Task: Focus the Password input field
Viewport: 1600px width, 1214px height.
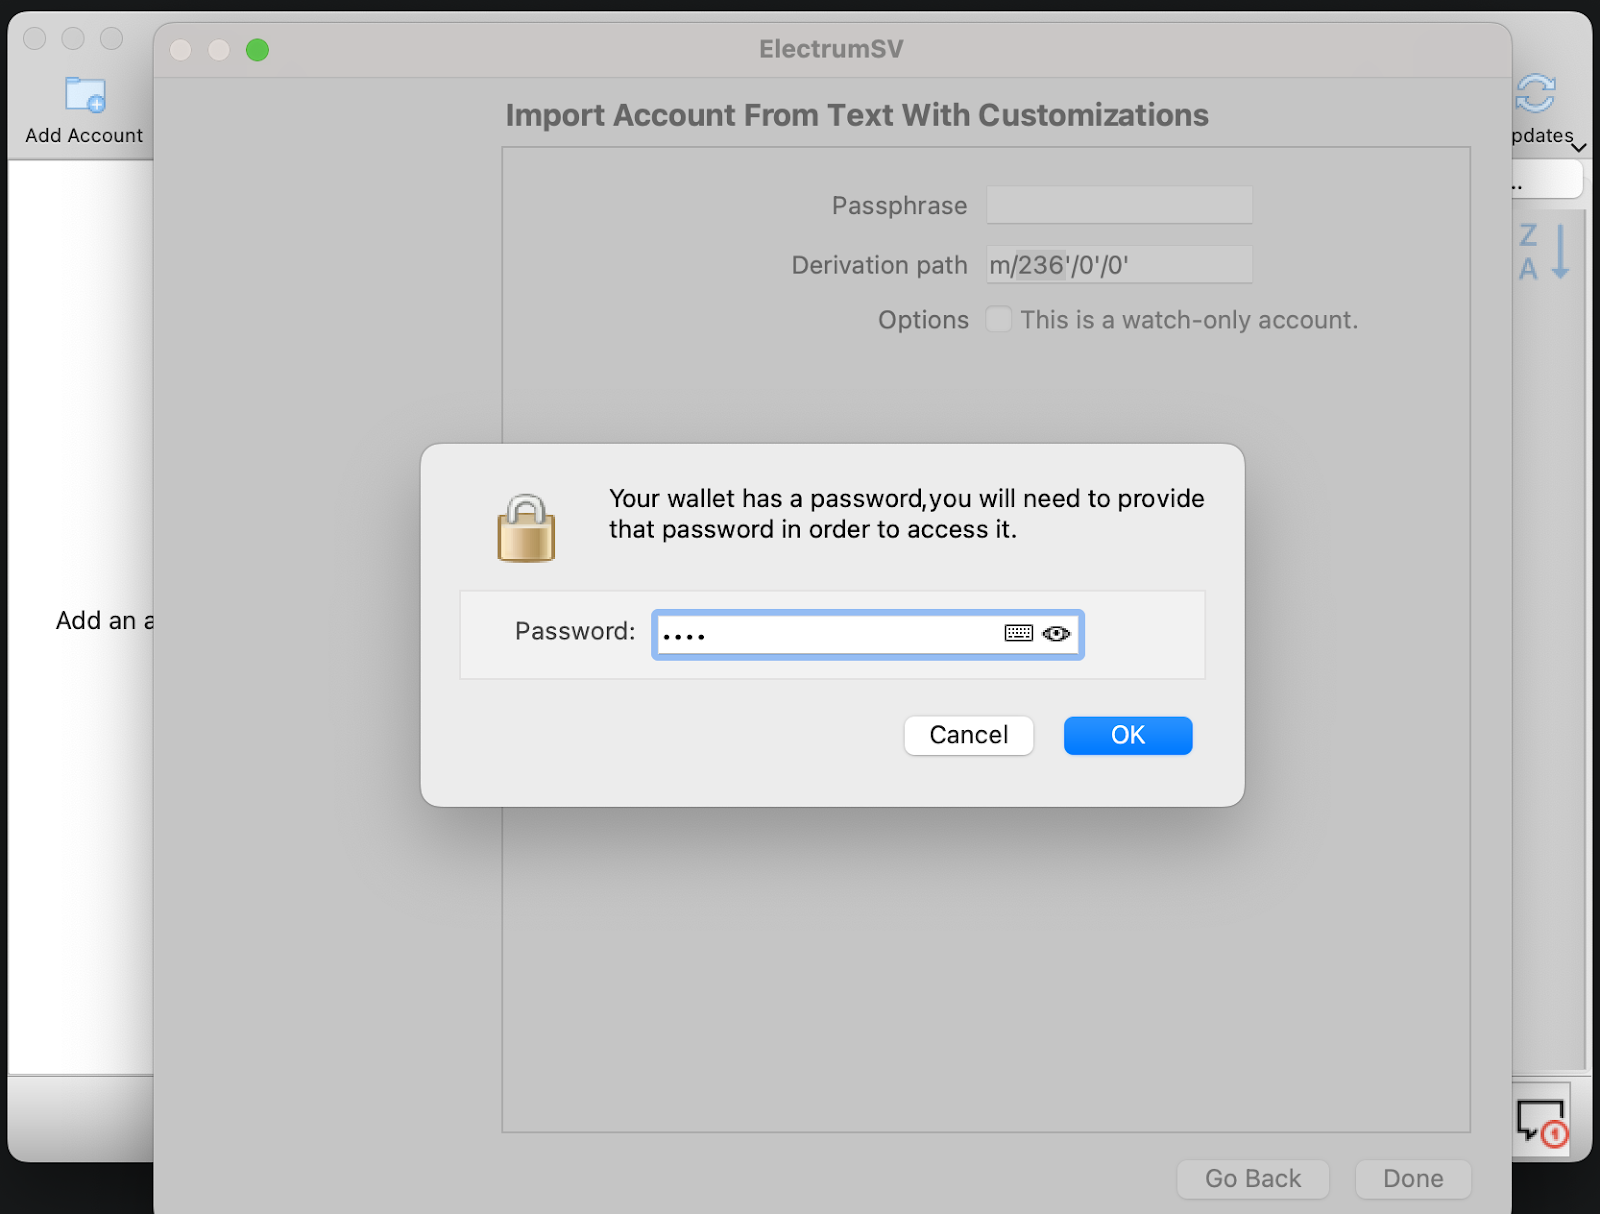Action: pos(868,634)
